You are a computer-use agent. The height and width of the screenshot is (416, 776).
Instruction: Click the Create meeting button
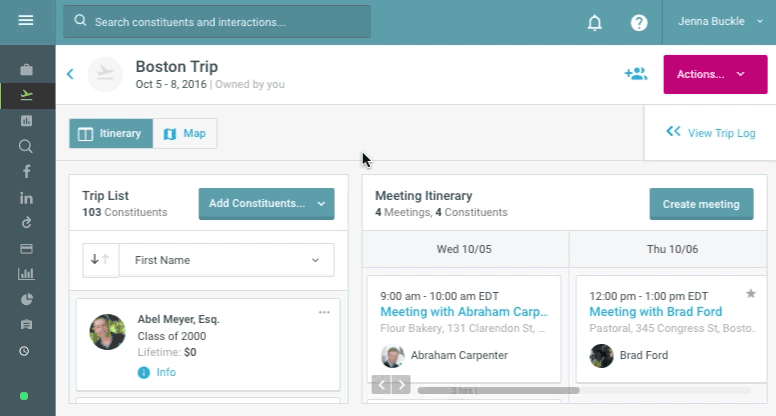click(700, 204)
